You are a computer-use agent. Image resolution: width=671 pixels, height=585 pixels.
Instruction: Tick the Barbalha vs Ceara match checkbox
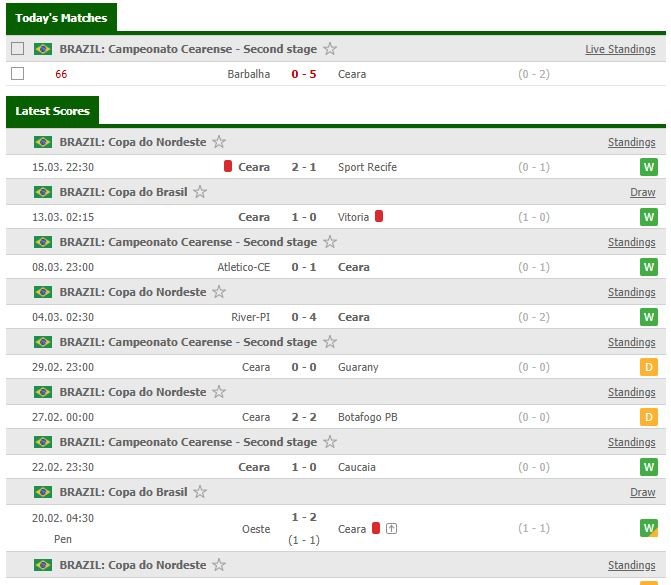[18, 74]
